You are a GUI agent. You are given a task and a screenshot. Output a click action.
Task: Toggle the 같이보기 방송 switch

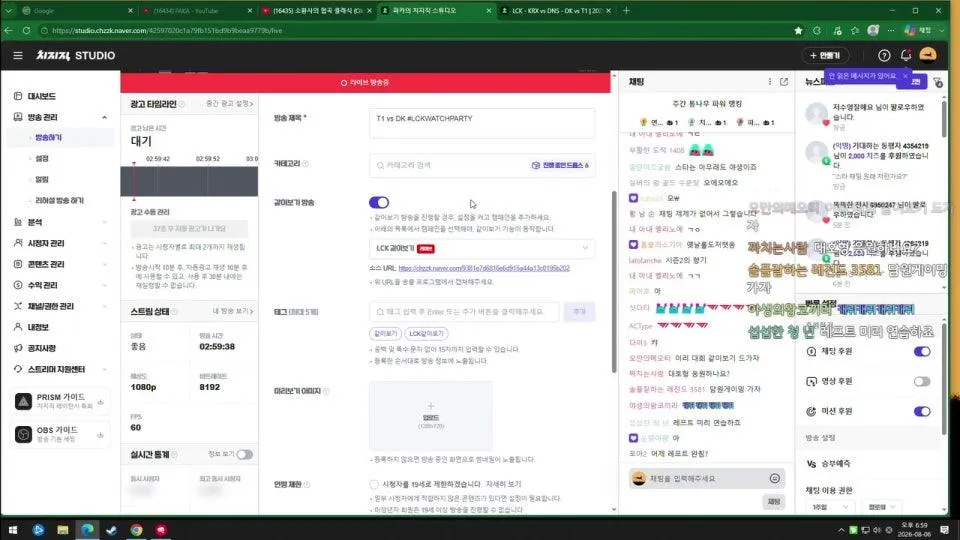[x=379, y=203]
